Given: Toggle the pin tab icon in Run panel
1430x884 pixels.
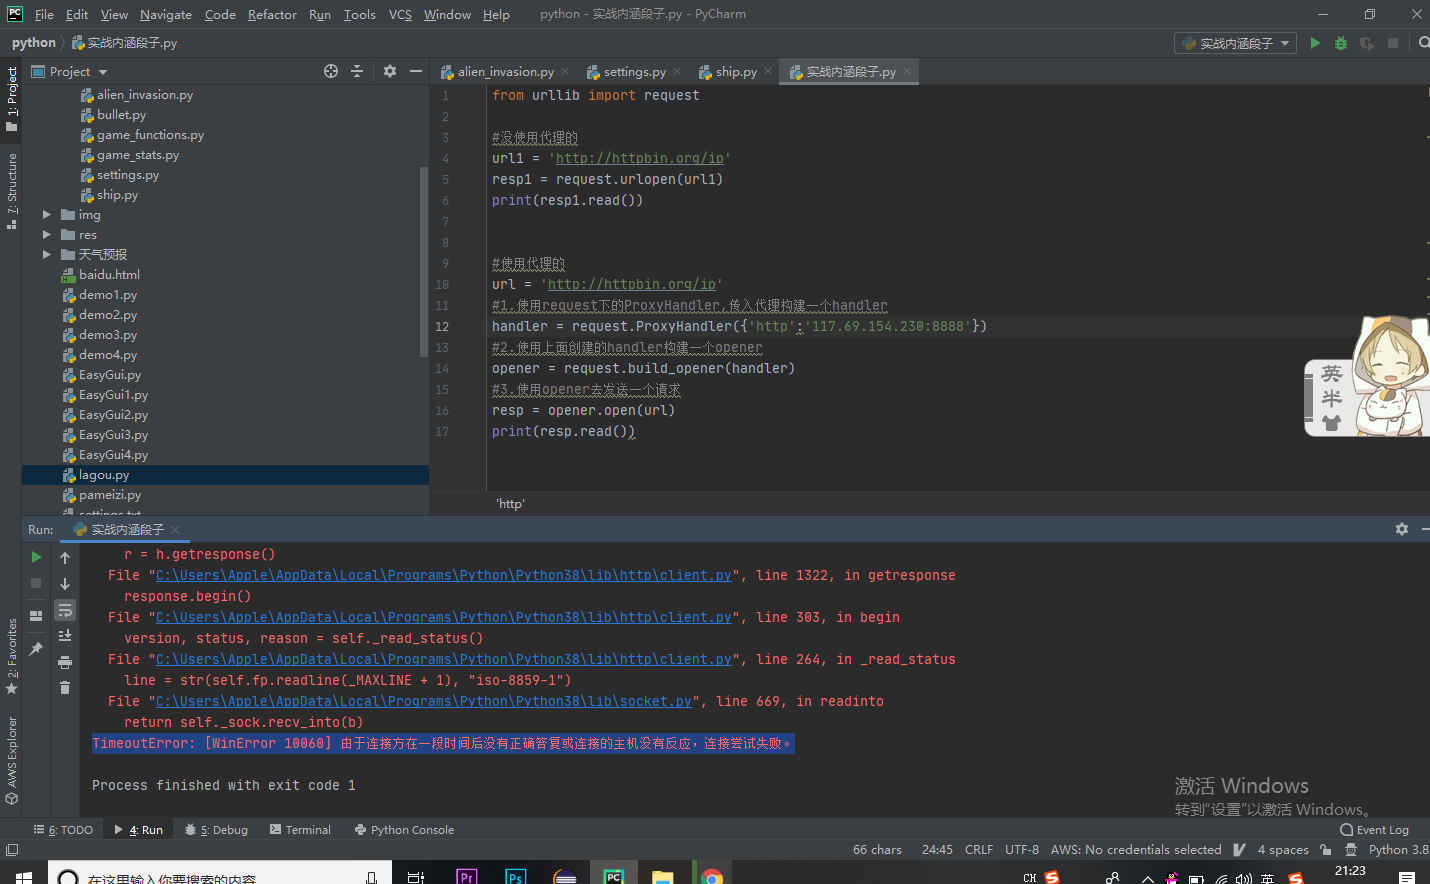Looking at the screenshot, I should click(x=36, y=649).
